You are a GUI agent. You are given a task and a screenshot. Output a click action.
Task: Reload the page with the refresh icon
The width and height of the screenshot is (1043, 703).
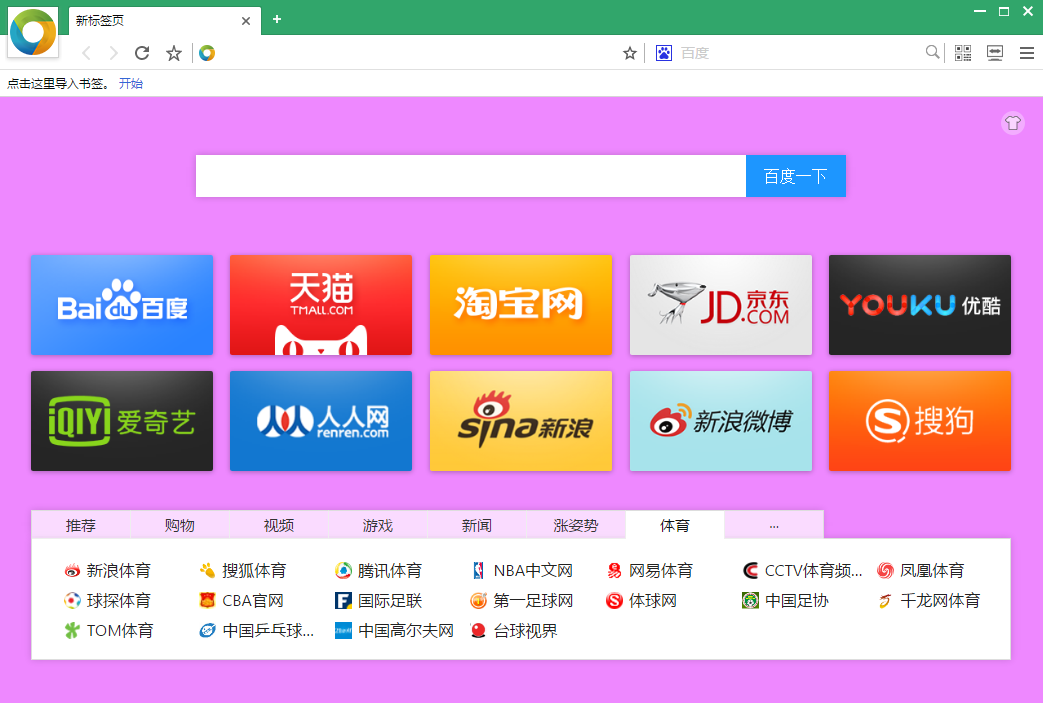[x=142, y=53]
